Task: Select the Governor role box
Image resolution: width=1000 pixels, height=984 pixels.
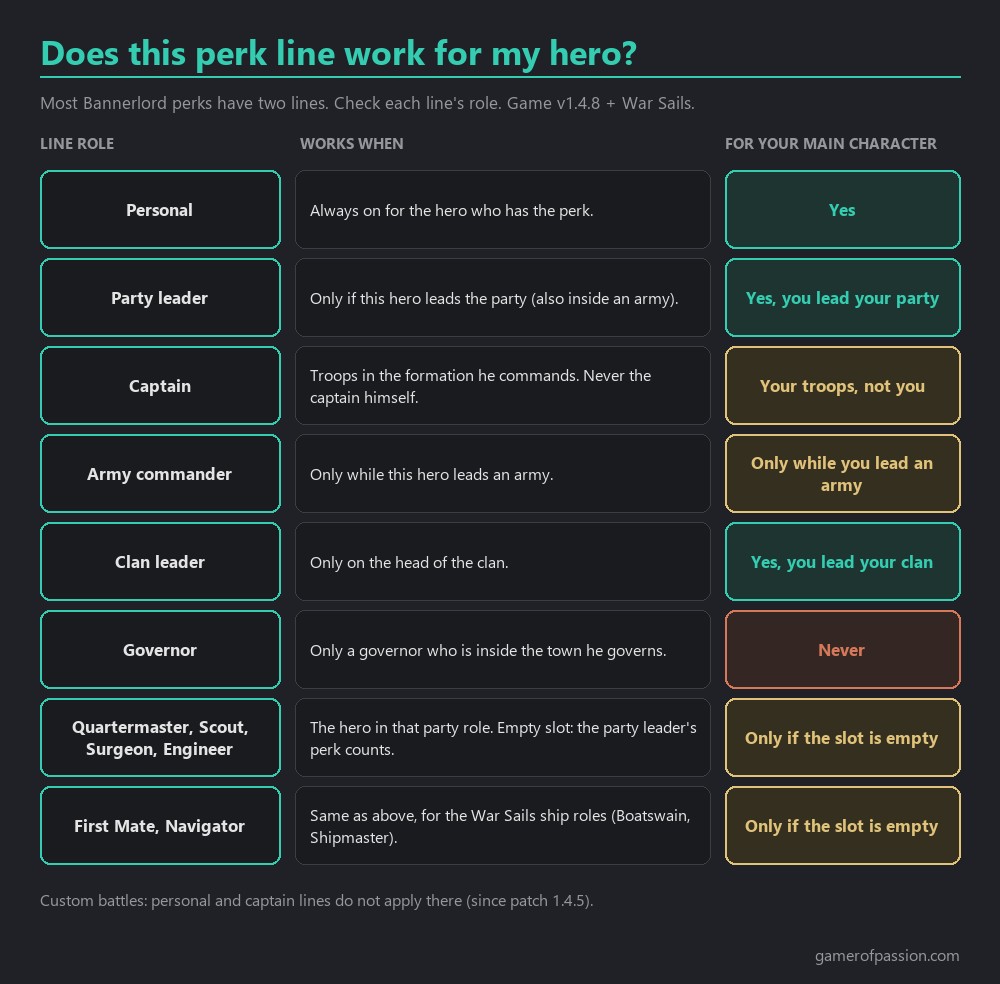Action: point(160,650)
